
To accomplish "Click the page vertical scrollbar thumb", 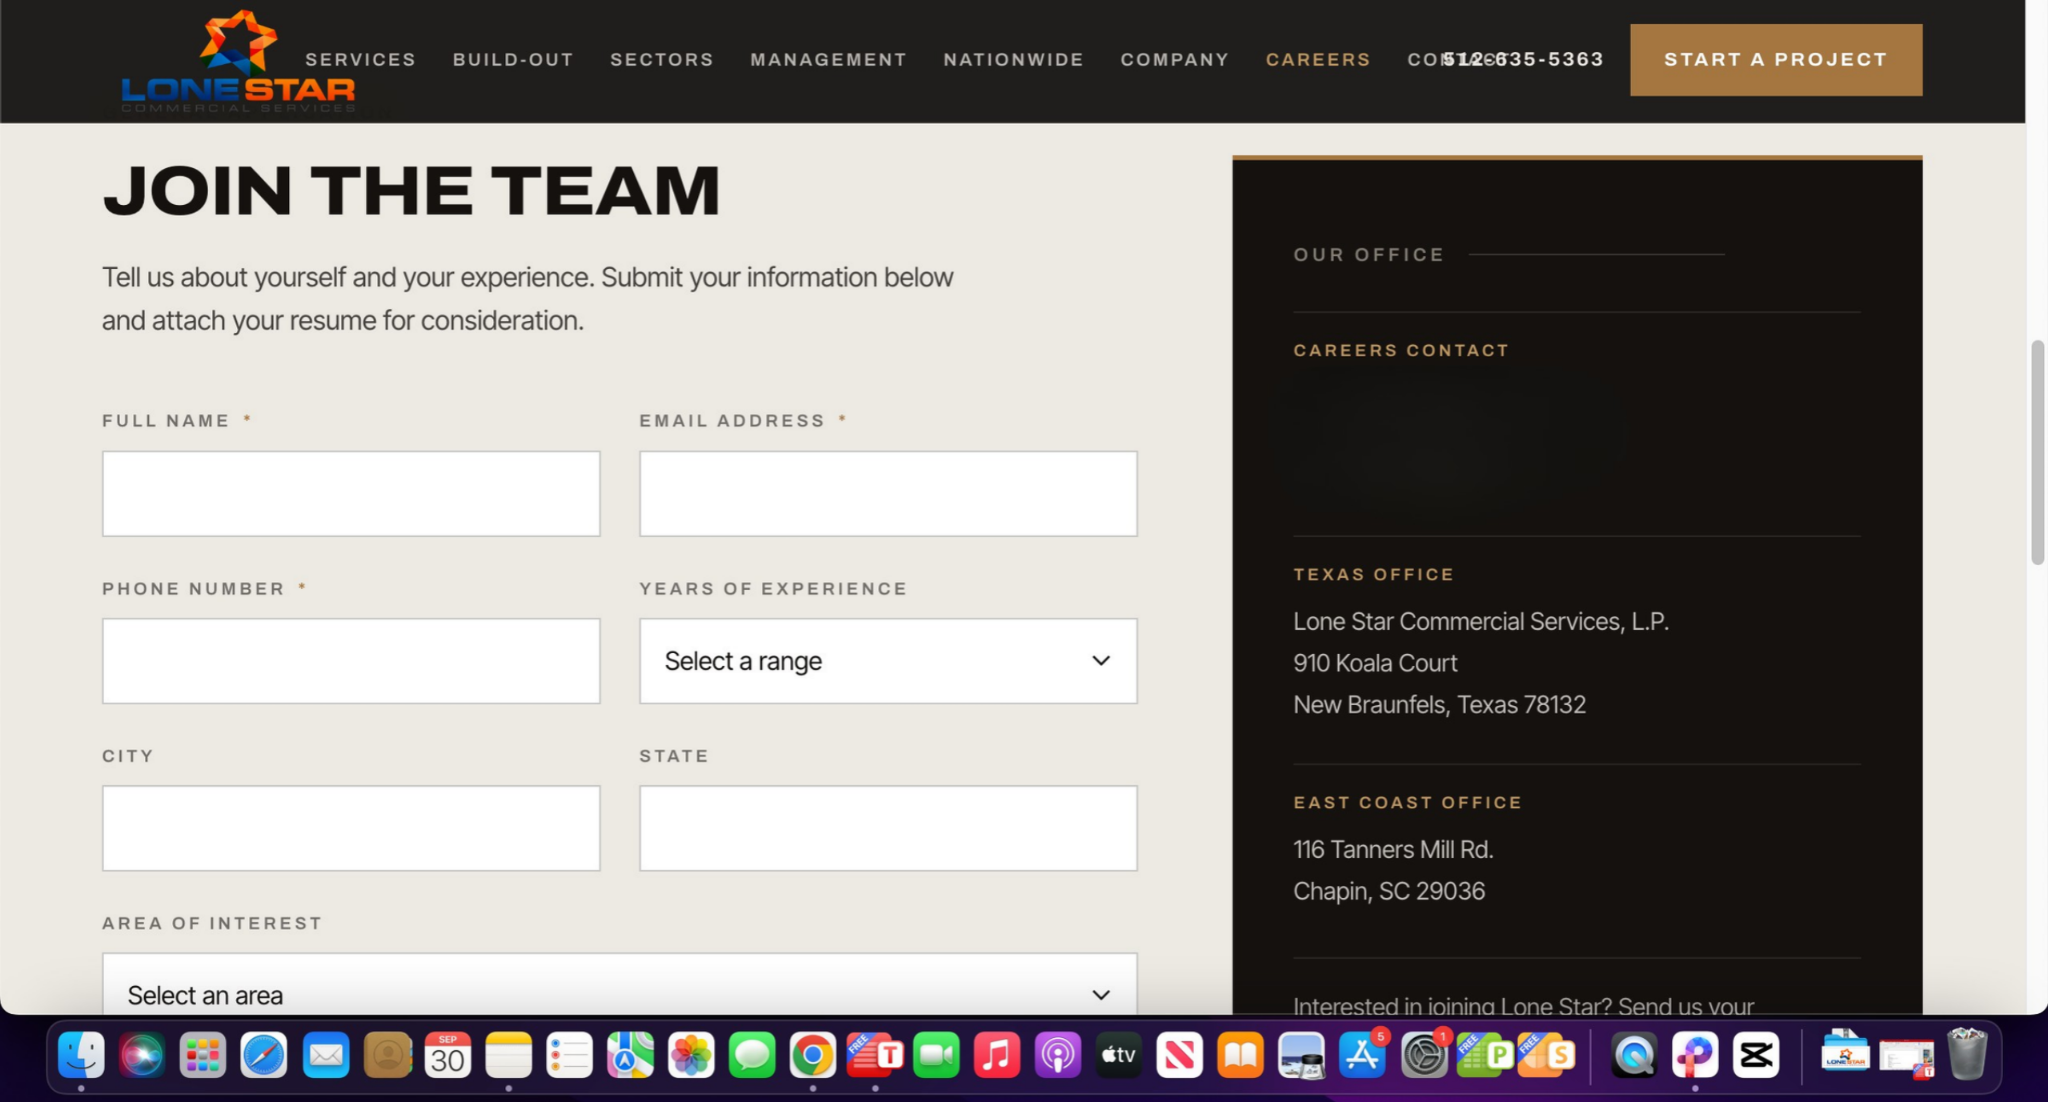I will (2037, 452).
